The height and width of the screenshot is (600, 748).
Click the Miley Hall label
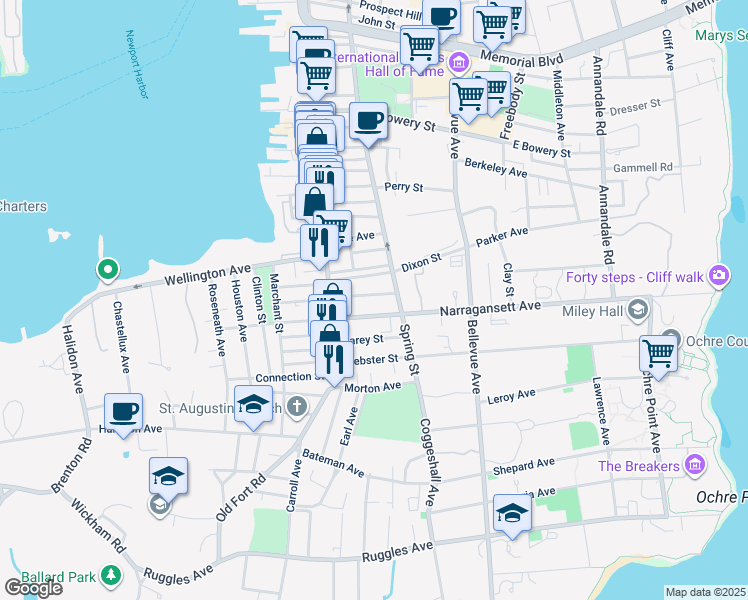point(592,311)
